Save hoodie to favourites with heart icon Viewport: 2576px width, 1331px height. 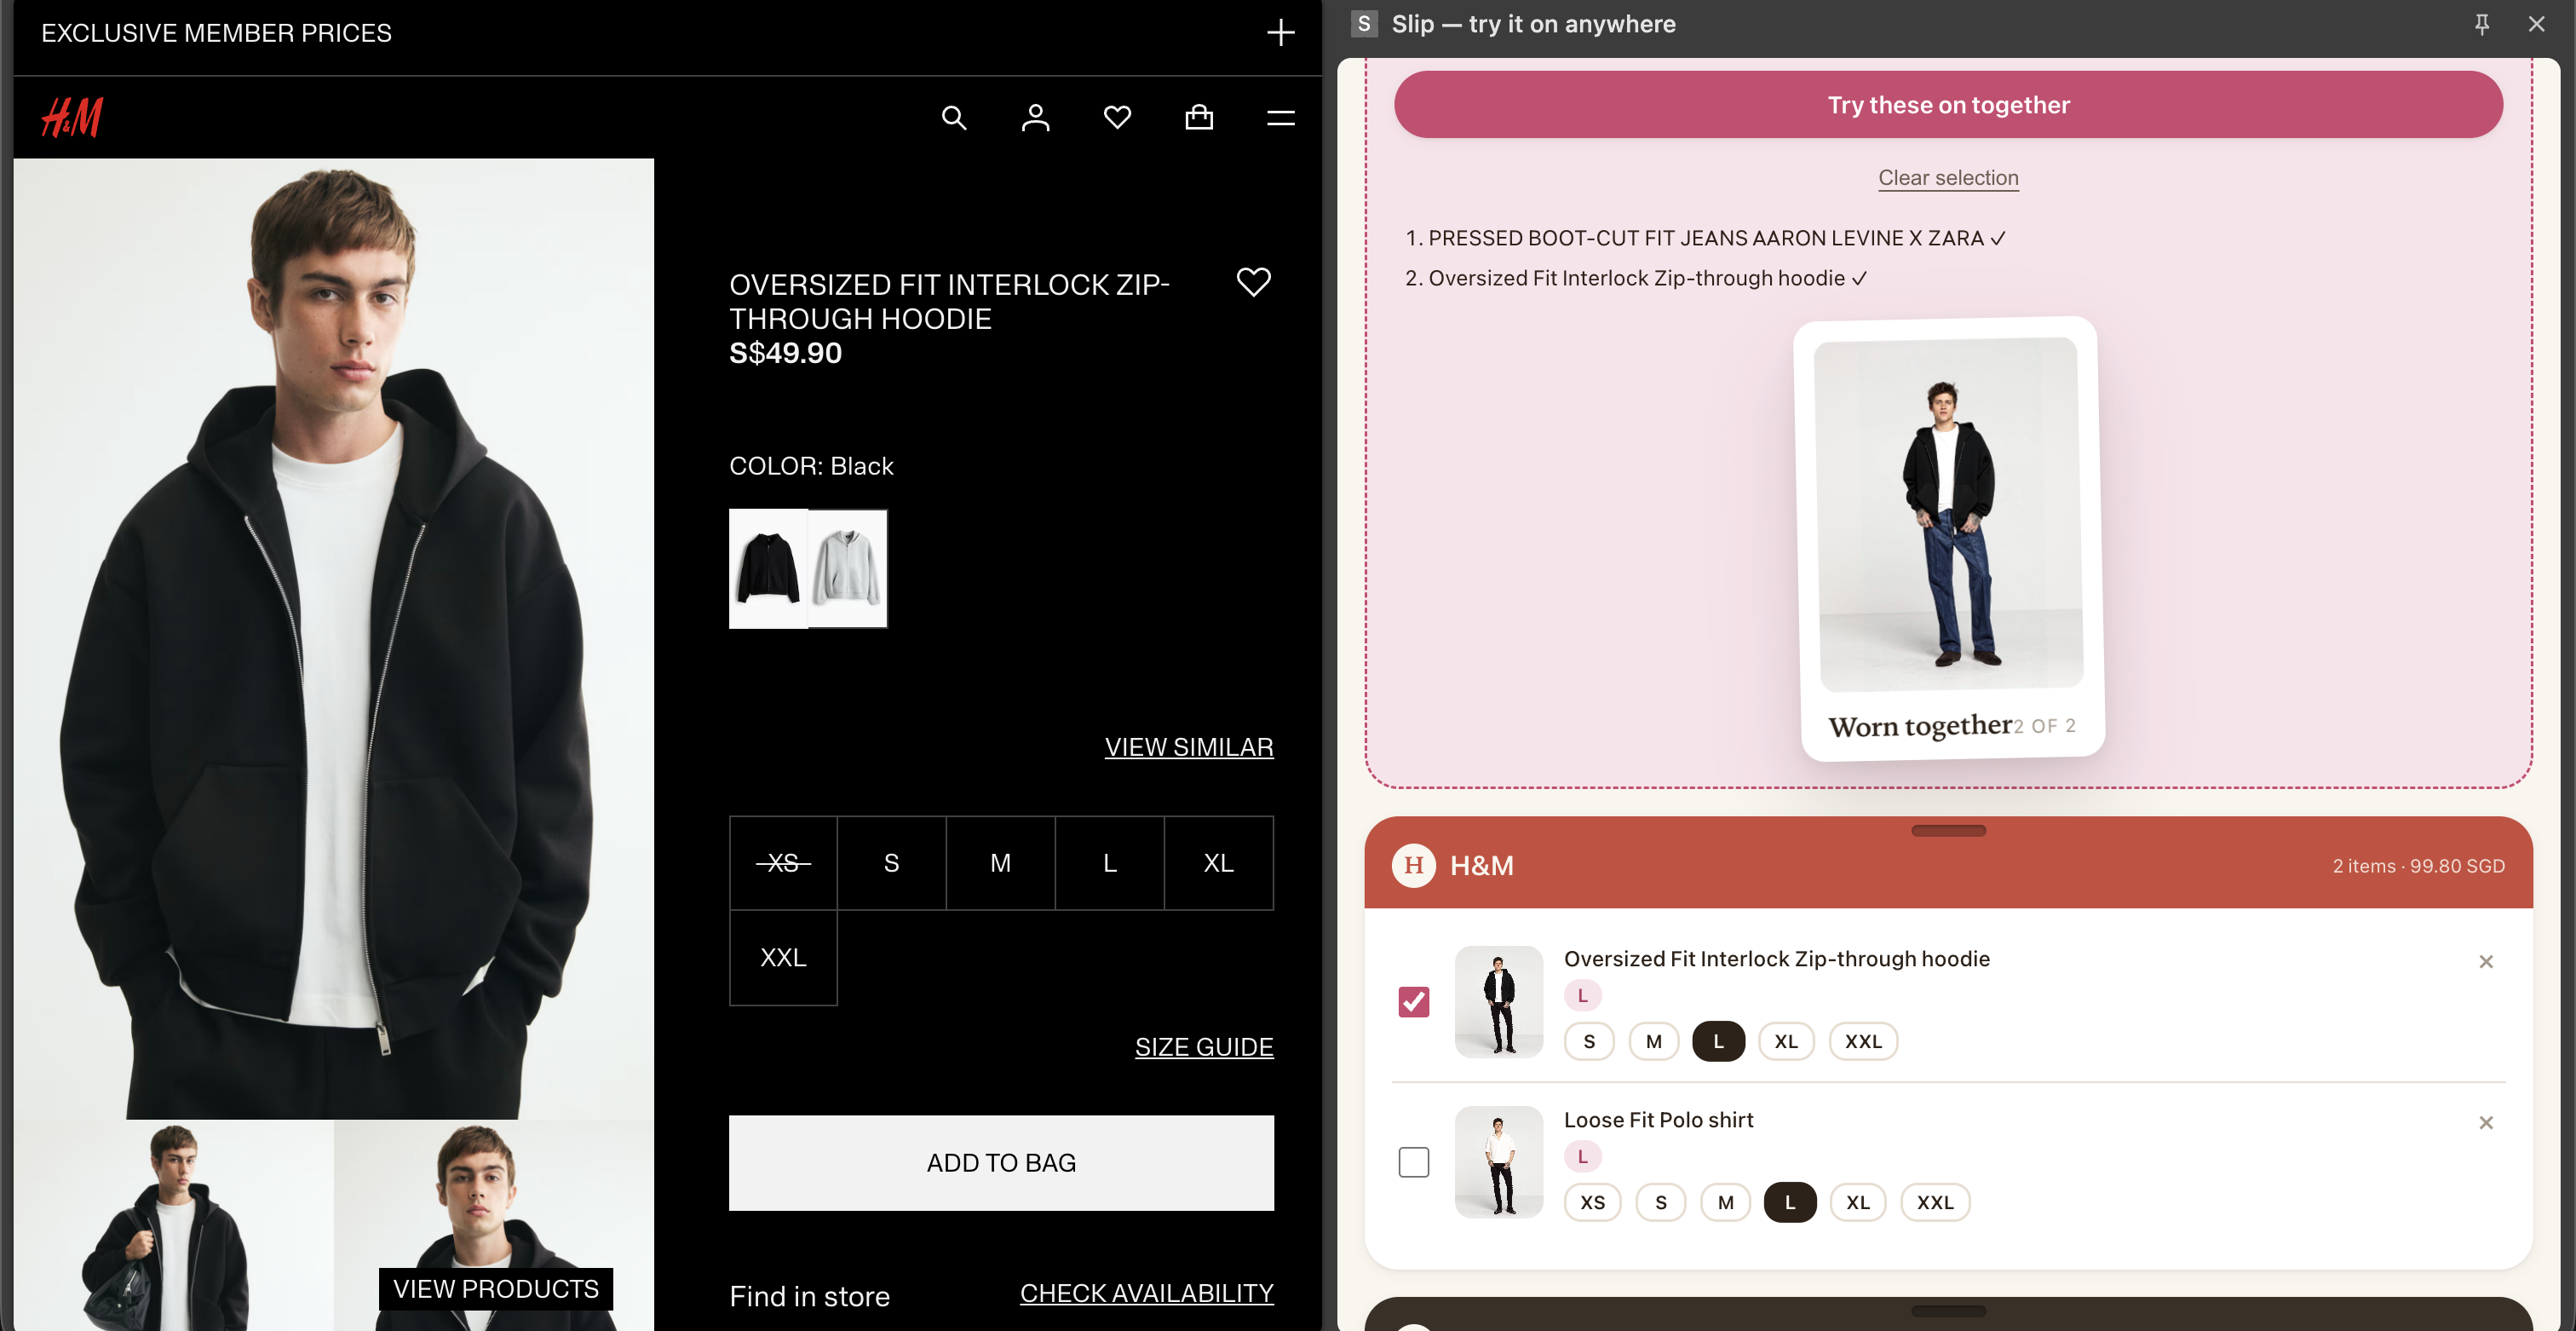click(x=1253, y=282)
